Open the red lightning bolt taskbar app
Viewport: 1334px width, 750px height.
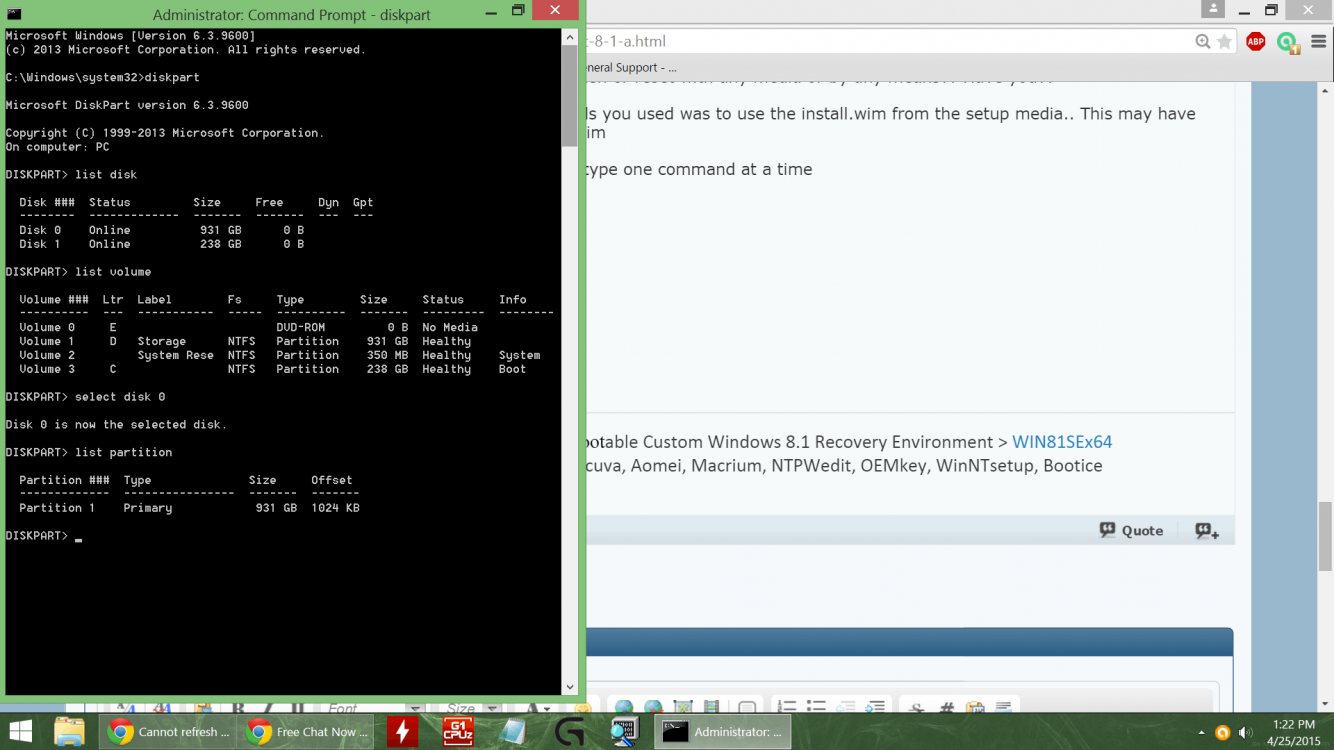click(403, 732)
